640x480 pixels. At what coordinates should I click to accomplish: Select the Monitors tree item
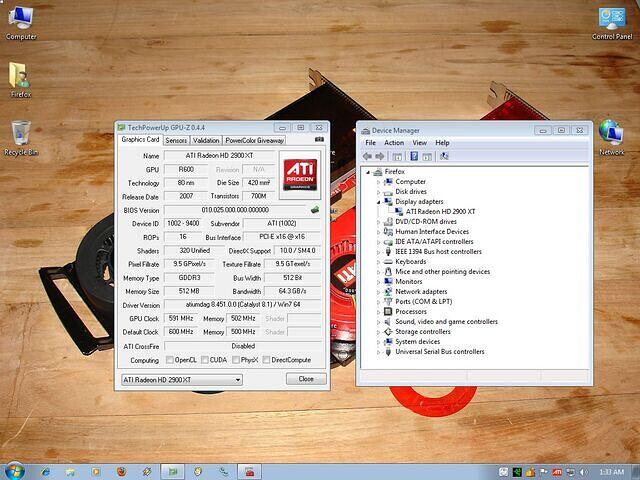tap(409, 282)
